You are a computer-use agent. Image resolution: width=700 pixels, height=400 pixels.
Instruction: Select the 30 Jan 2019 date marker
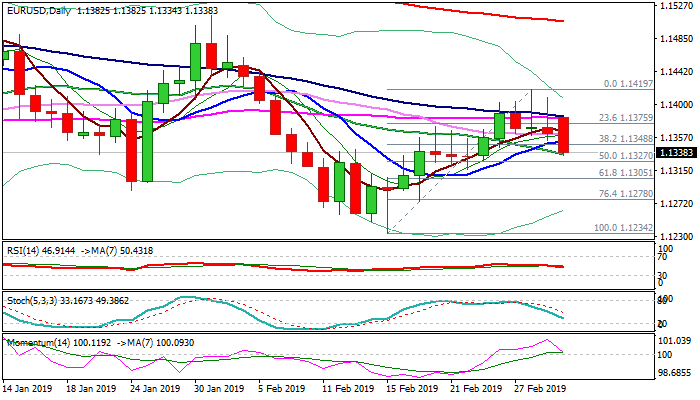(221, 389)
